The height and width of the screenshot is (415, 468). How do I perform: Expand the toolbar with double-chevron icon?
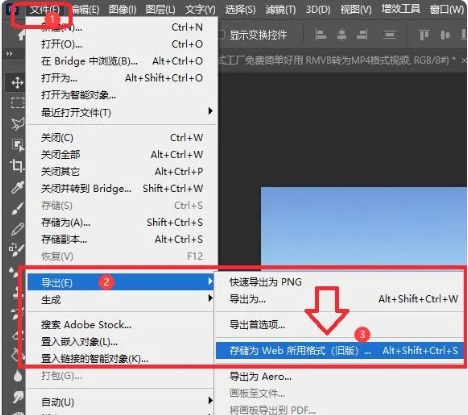coord(9,54)
